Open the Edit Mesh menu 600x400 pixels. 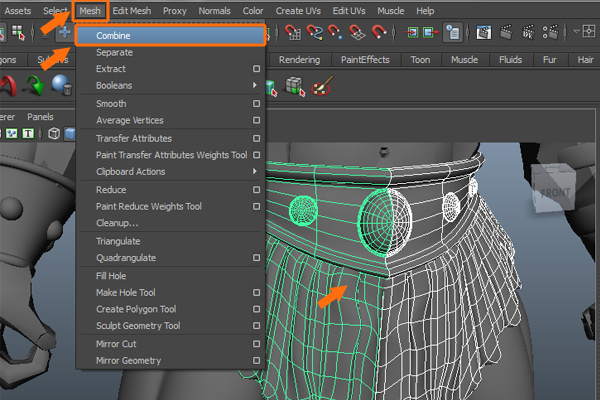point(133,10)
